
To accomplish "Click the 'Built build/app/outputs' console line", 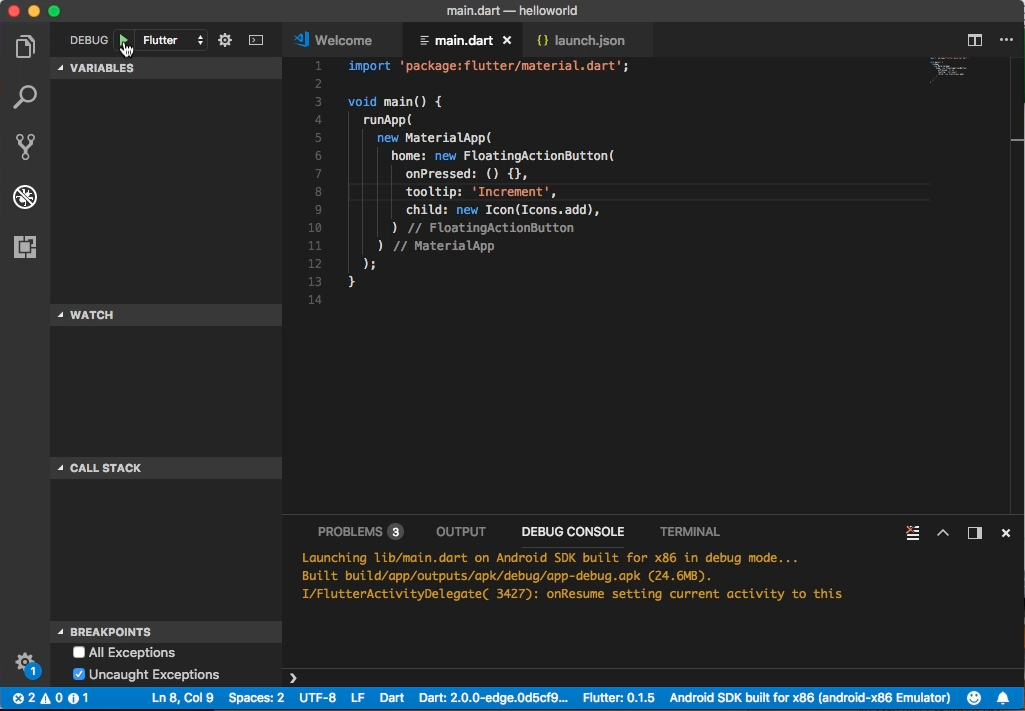I will pos(506,576).
